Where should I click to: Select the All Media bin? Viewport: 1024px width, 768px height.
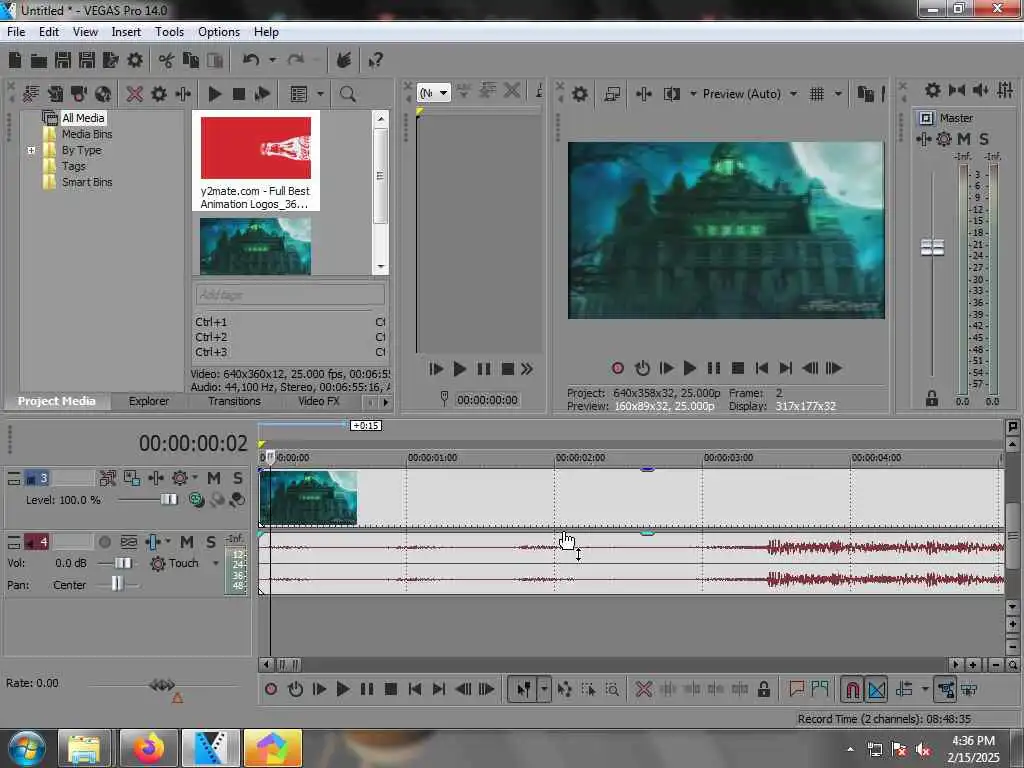pos(83,118)
